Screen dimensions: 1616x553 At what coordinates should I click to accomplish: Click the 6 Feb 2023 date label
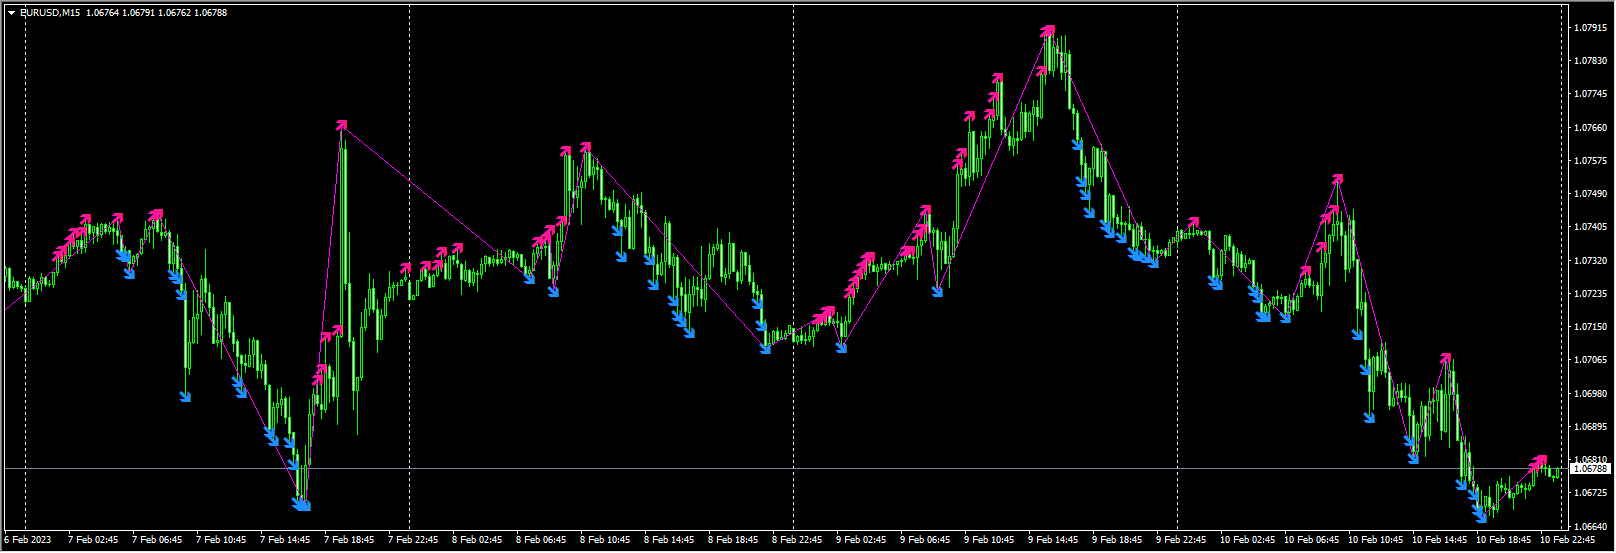28,540
